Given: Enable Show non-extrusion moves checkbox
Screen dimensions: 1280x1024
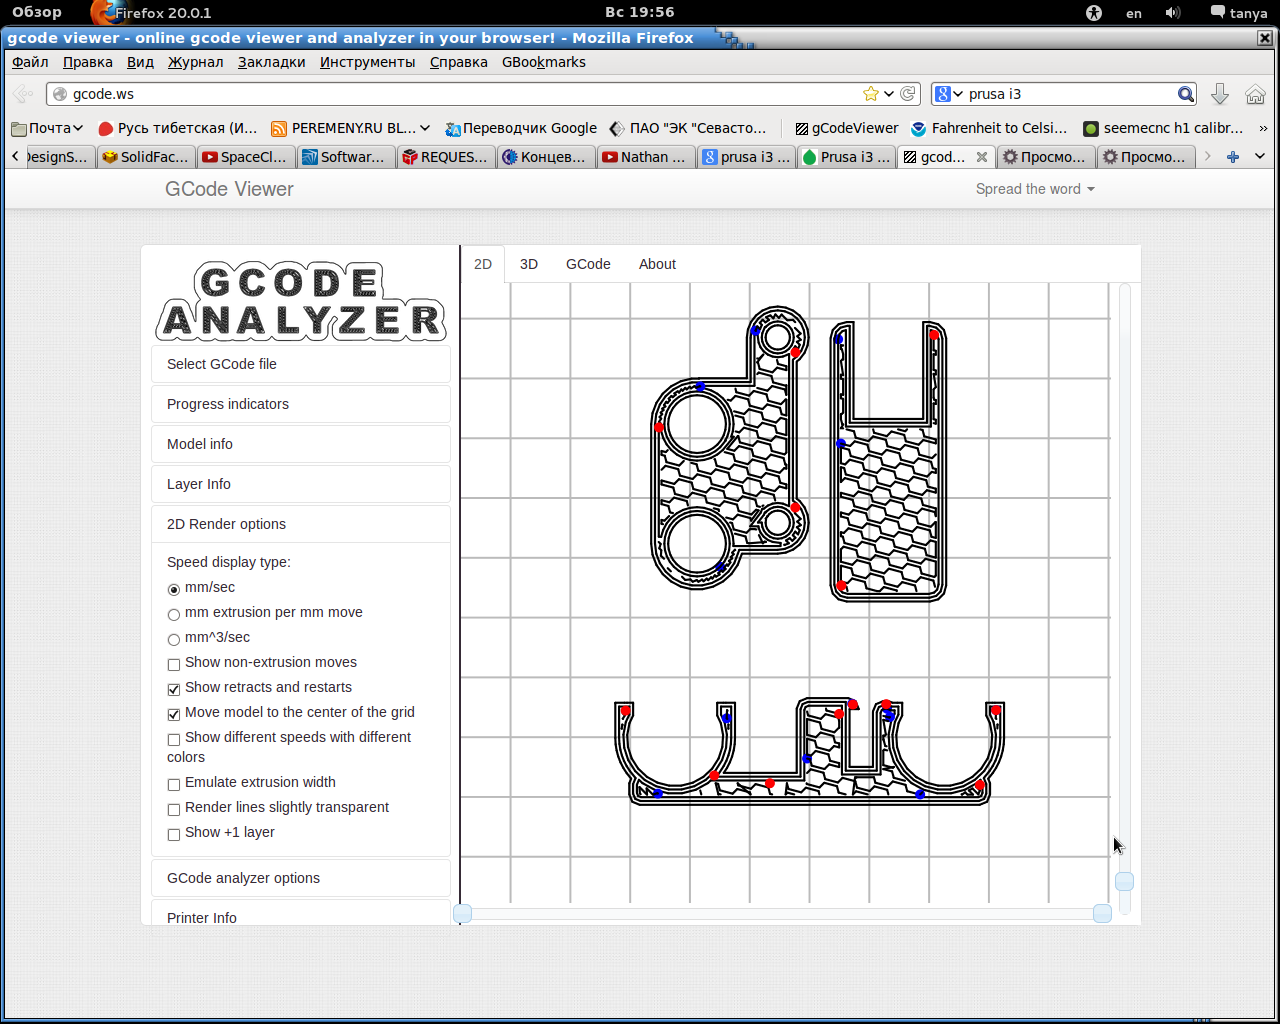Looking at the screenshot, I should point(174,664).
